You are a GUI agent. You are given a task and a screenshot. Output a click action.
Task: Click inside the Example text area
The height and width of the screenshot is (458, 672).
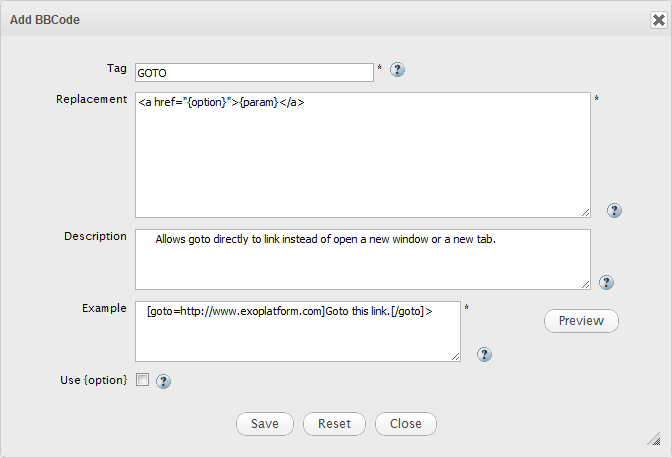pos(297,331)
